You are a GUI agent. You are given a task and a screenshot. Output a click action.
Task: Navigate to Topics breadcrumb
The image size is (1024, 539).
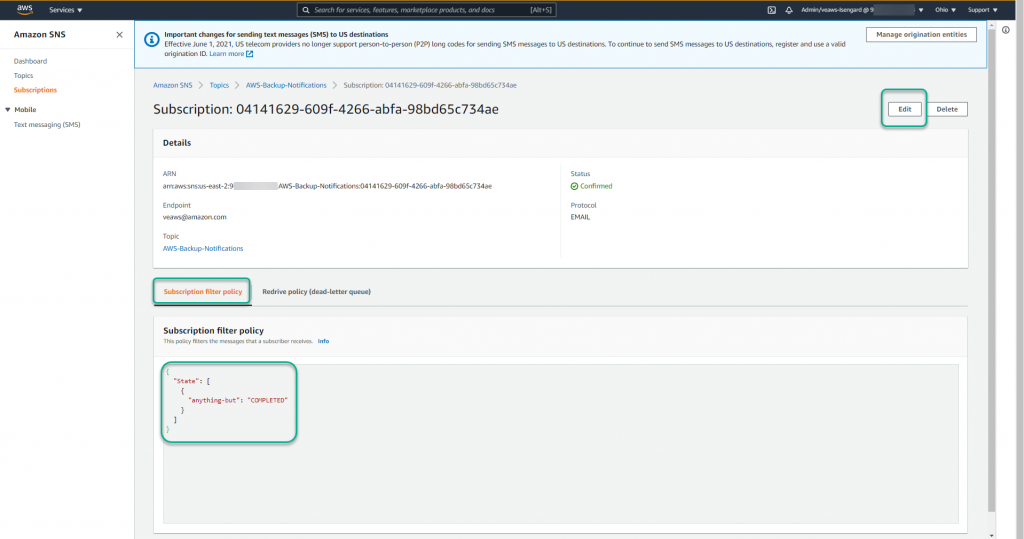(219, 85)
